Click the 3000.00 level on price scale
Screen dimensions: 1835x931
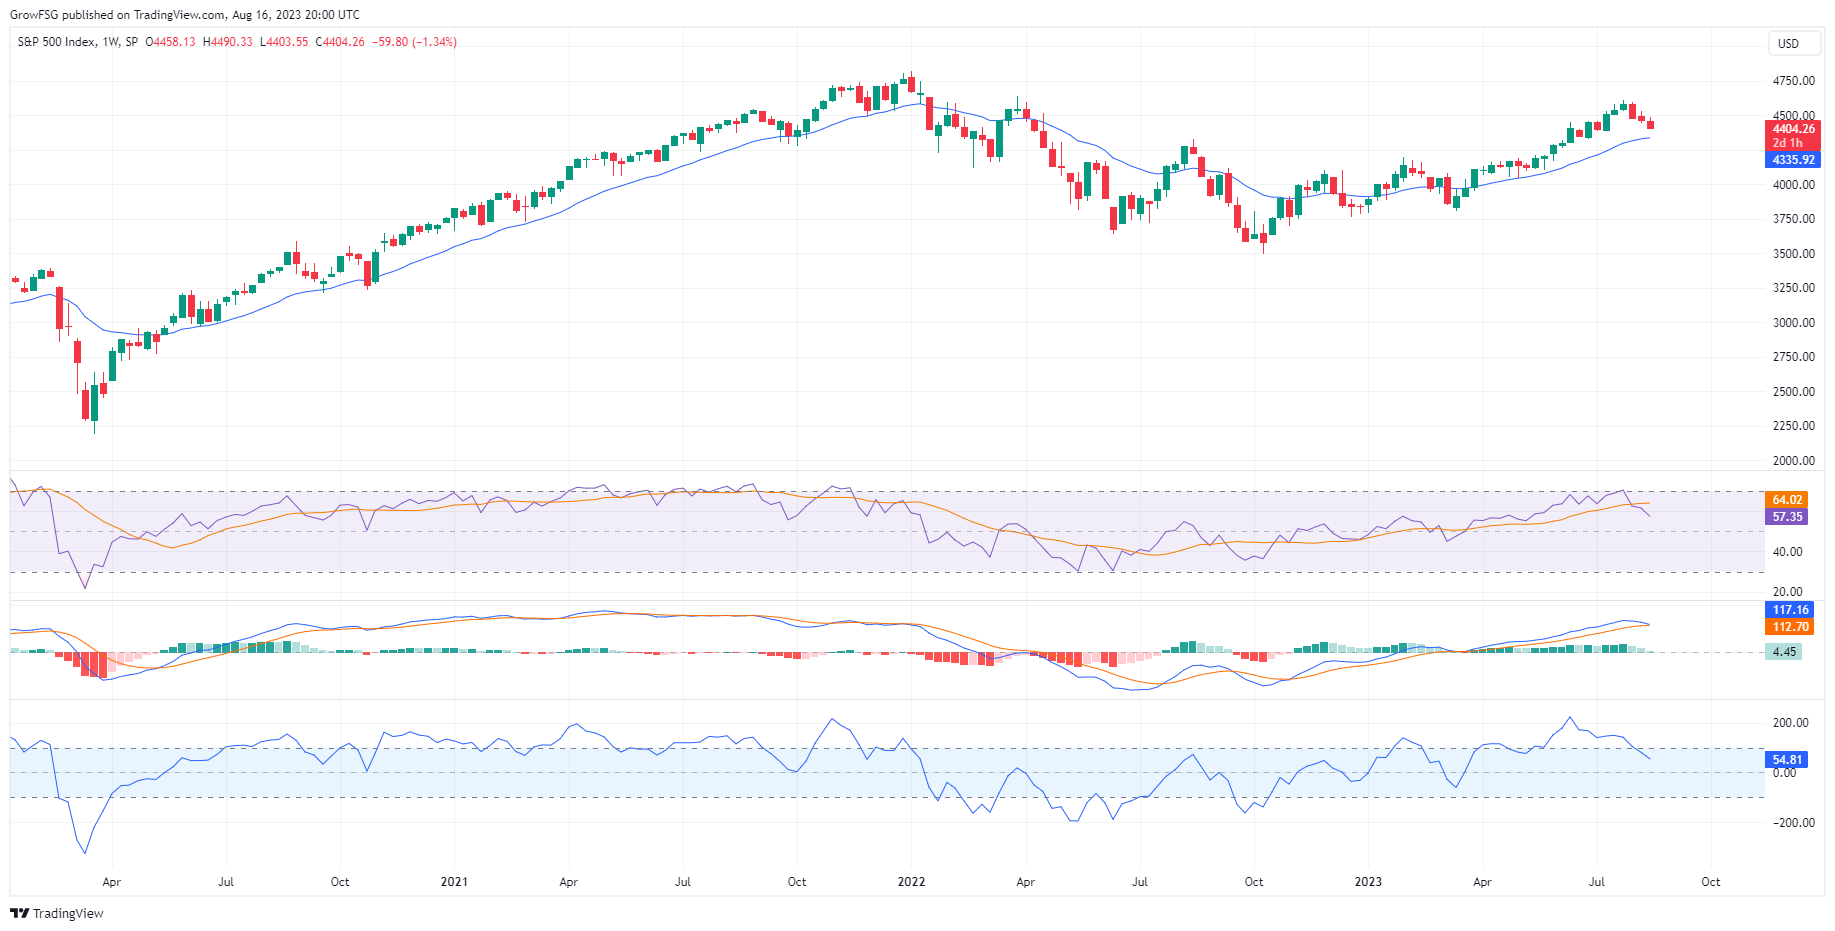coord(1793,323)
